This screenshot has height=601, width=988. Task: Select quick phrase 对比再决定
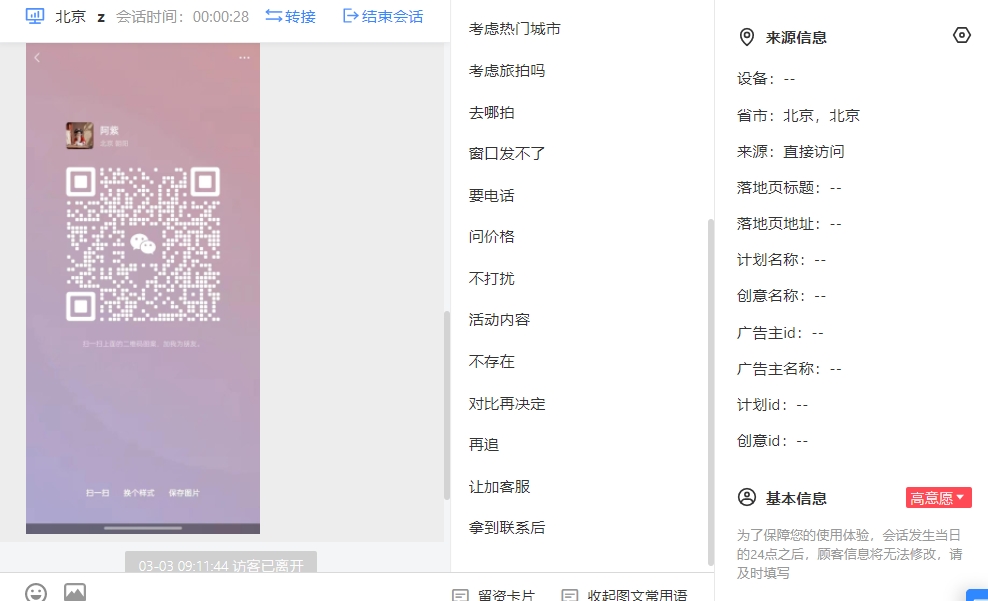pos(507,404)
